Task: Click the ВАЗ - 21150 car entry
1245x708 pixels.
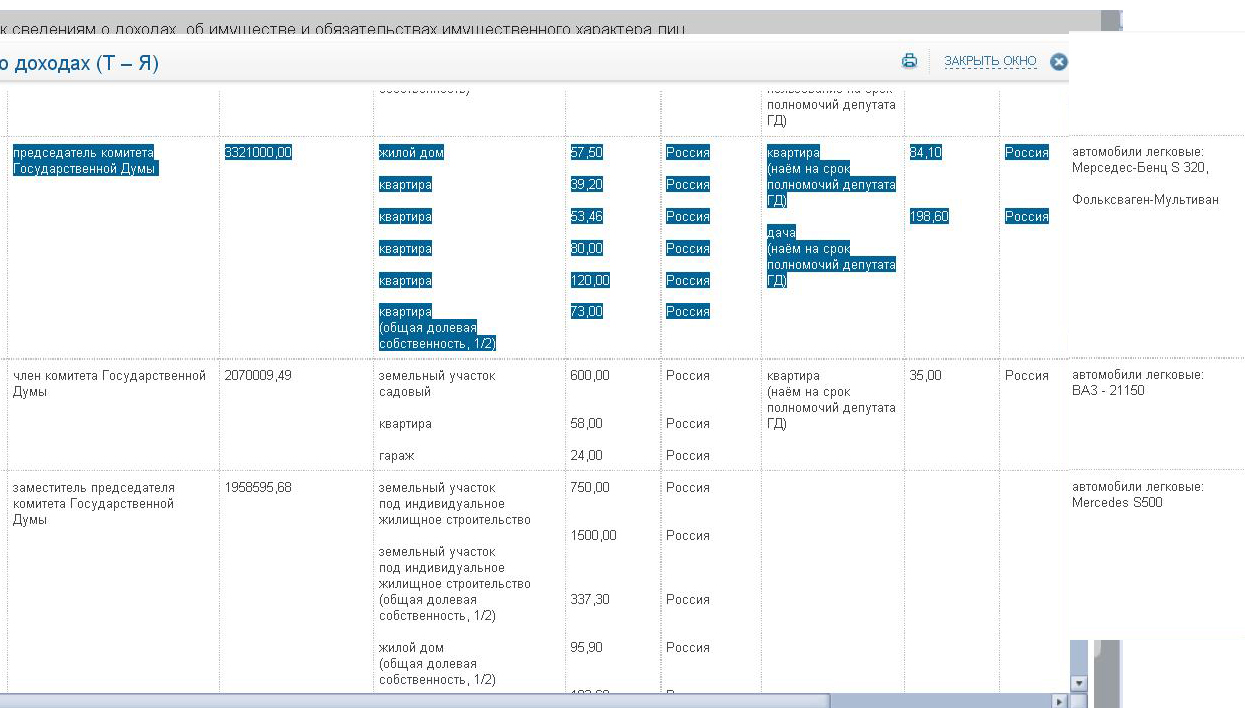Action: (x=1108, y=391)
